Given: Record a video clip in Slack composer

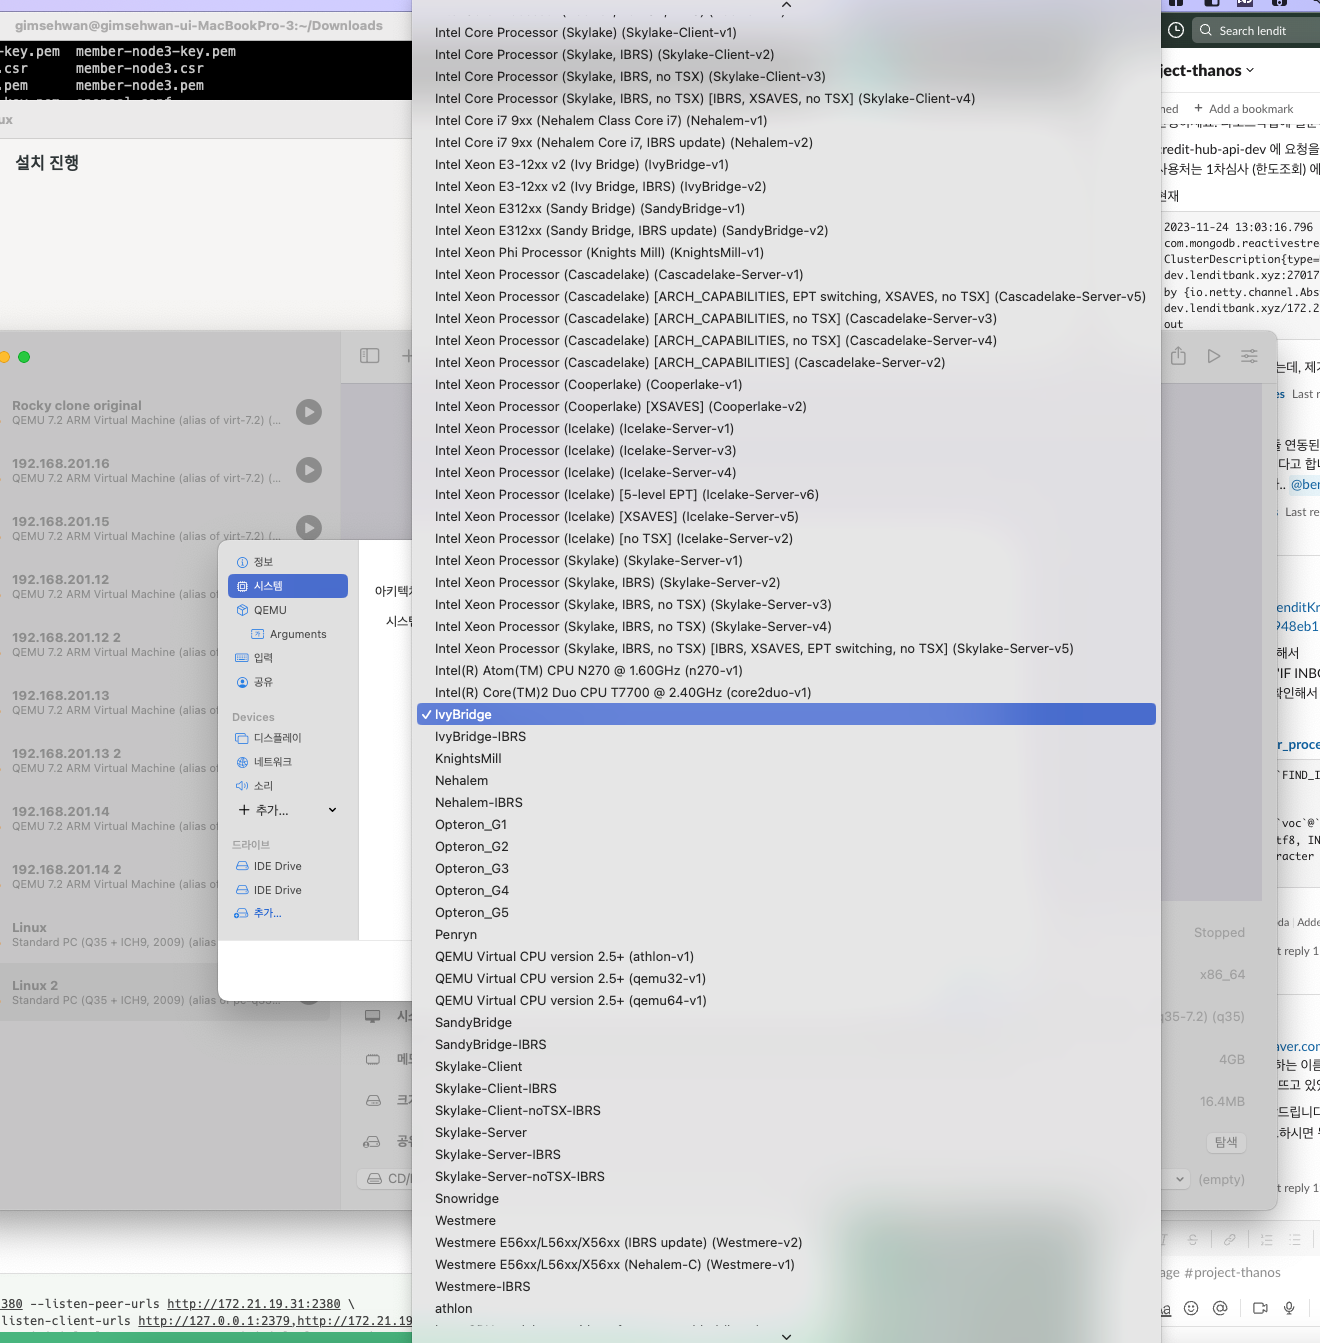Looking at the screenshot, I should click(1260, 1308).
